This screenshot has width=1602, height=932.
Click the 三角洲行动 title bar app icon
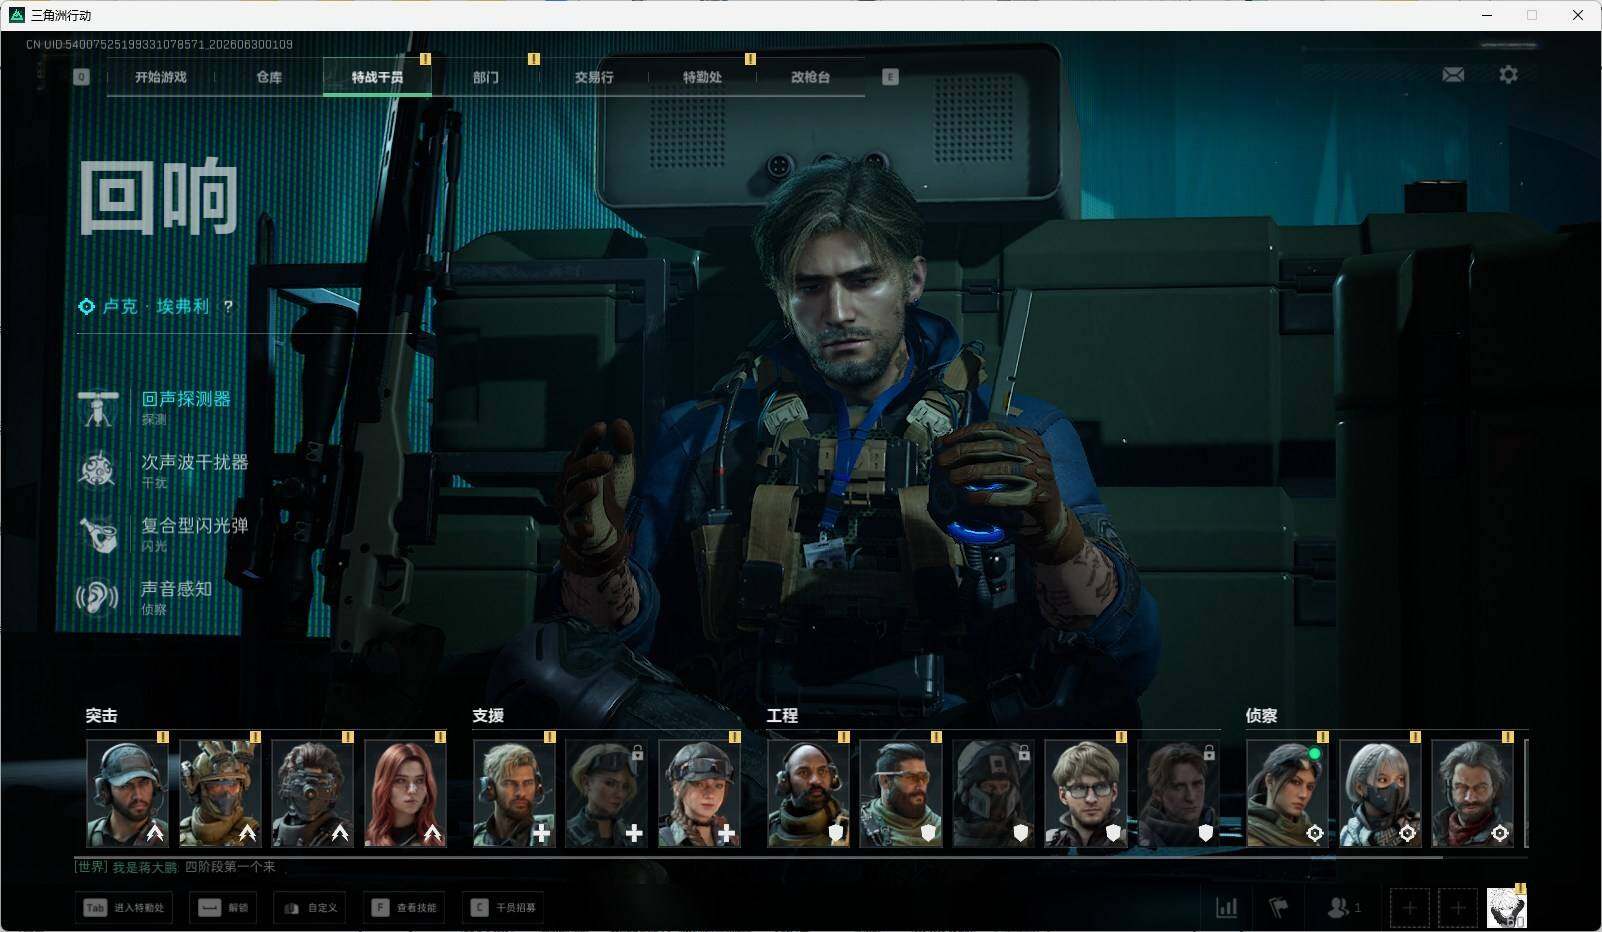(x=16, y=15)
